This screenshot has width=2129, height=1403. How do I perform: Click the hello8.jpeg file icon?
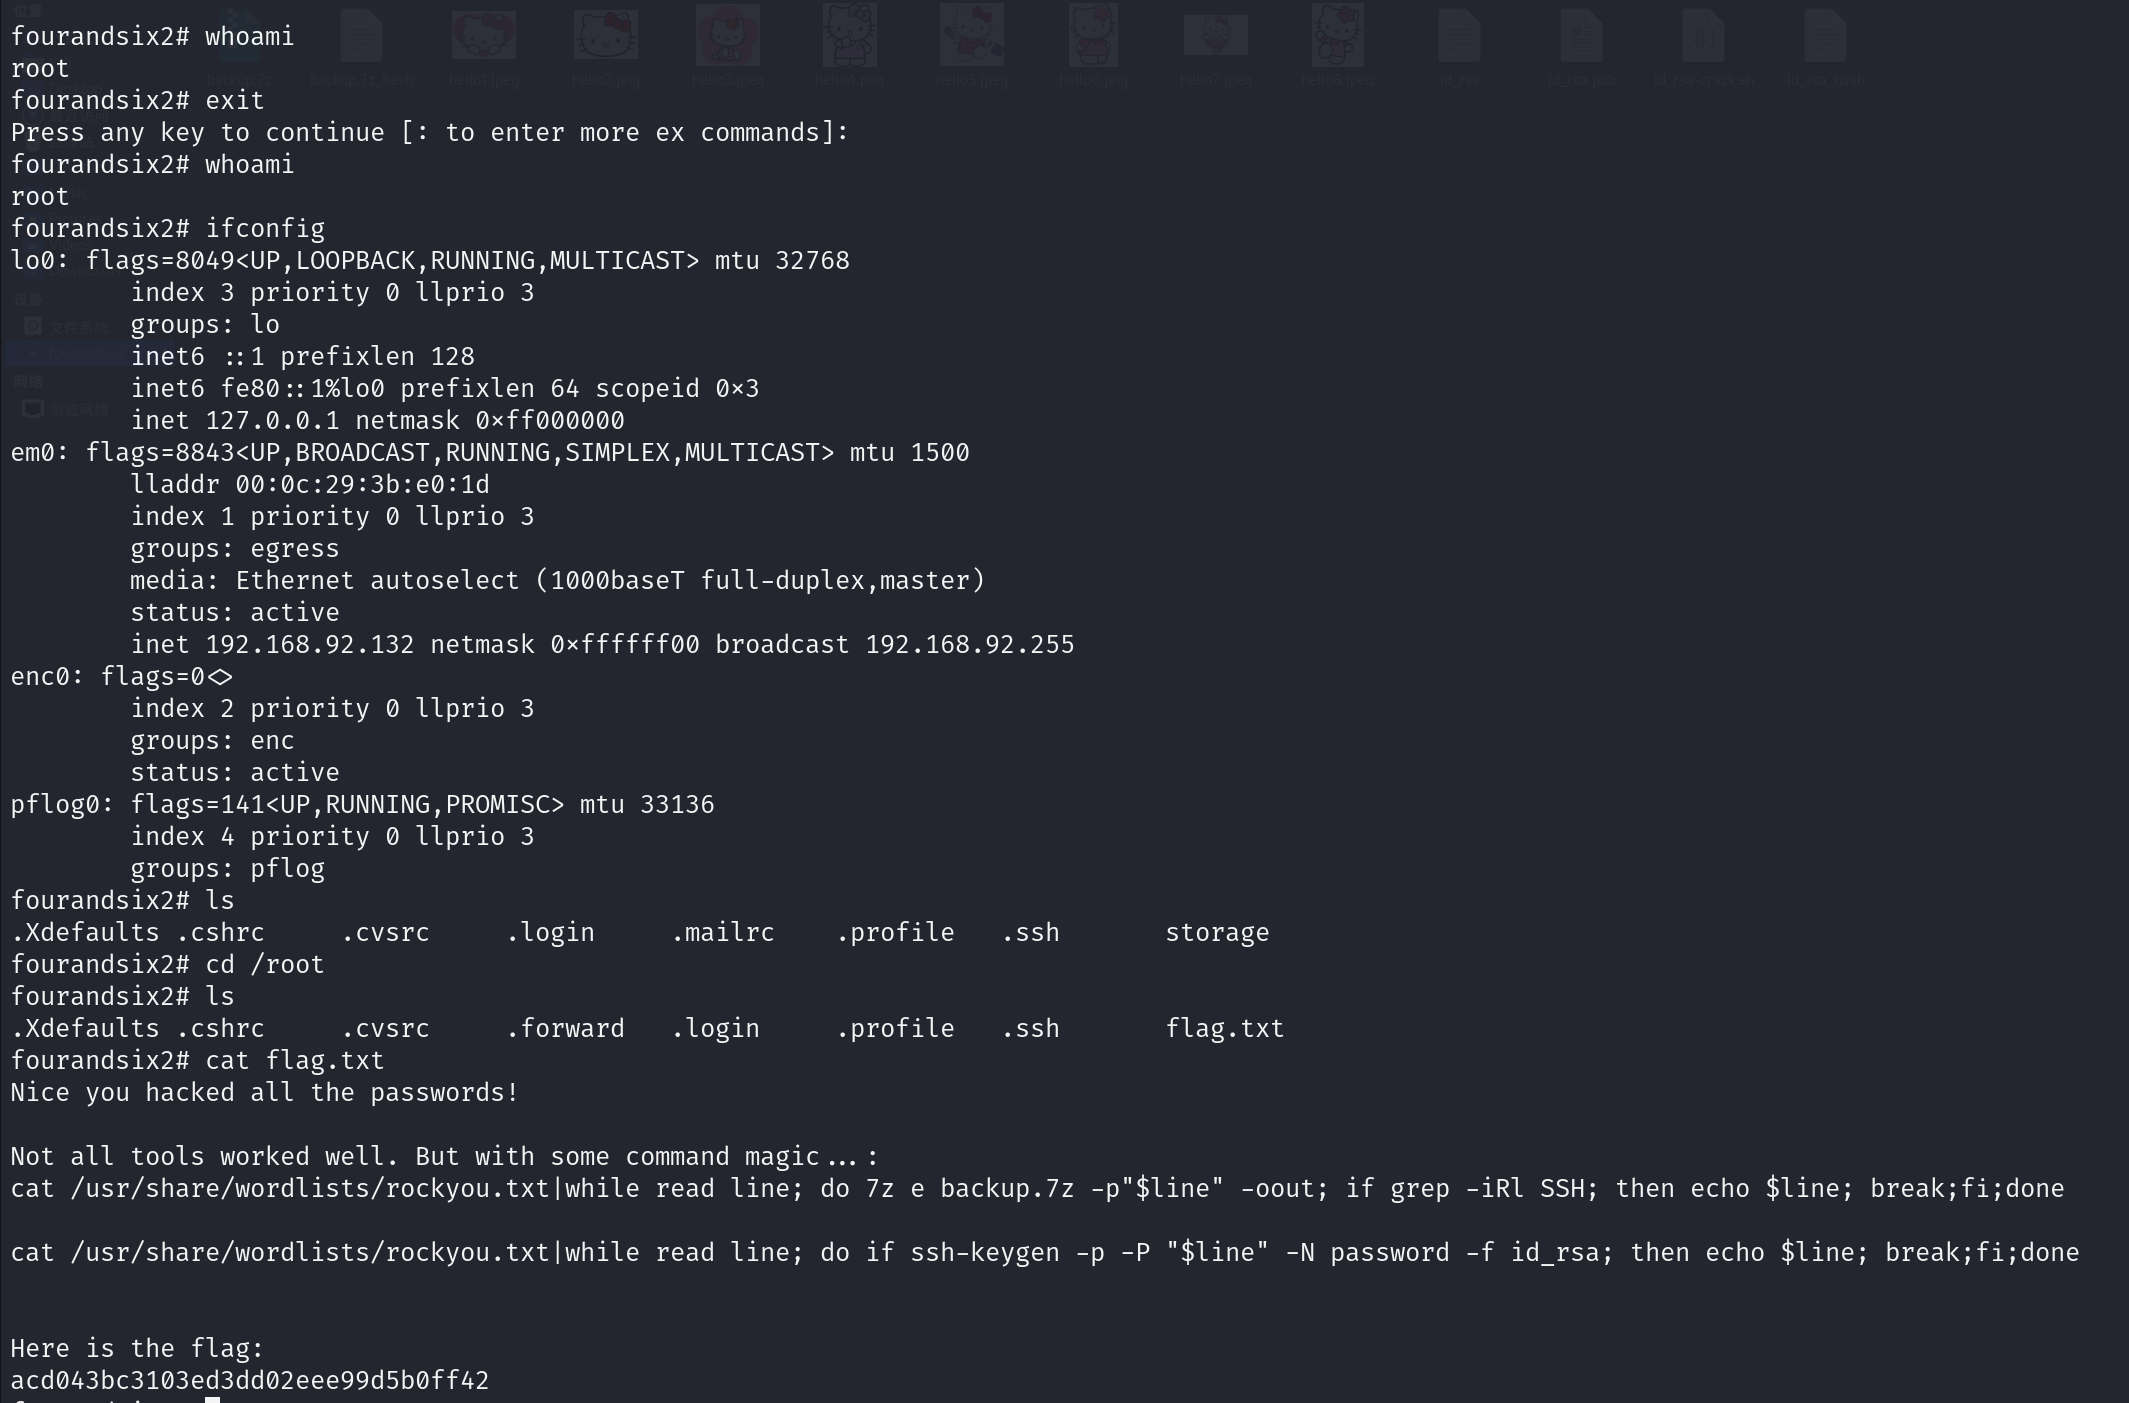point(1337,36)
